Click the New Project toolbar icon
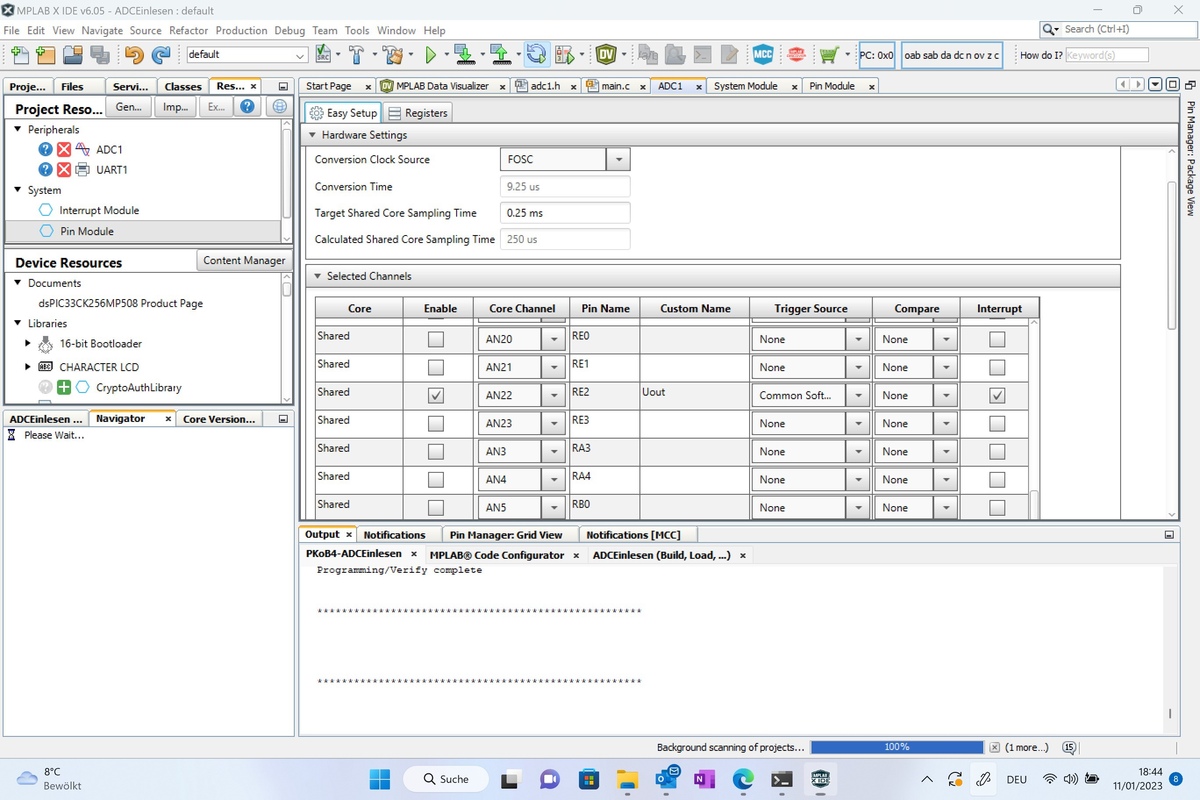 click(45, 54)
